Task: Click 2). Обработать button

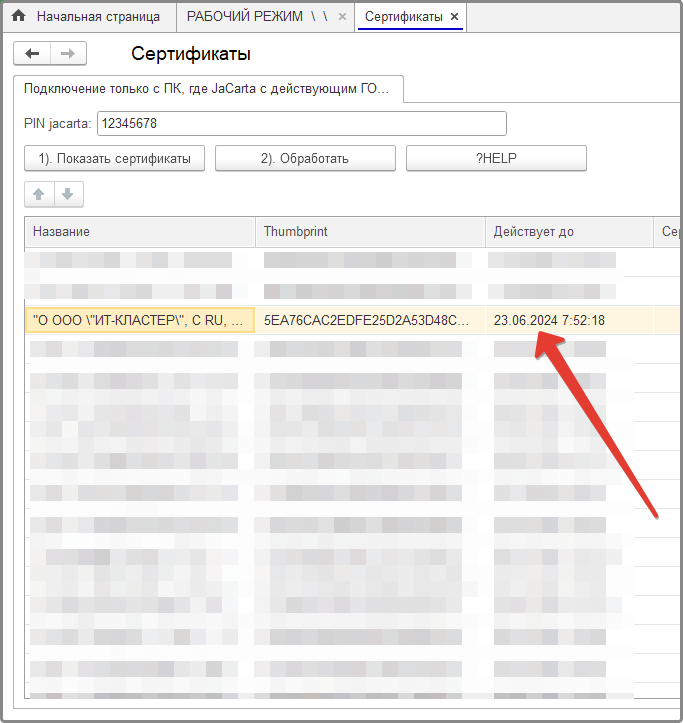Action: pos(305,159)
